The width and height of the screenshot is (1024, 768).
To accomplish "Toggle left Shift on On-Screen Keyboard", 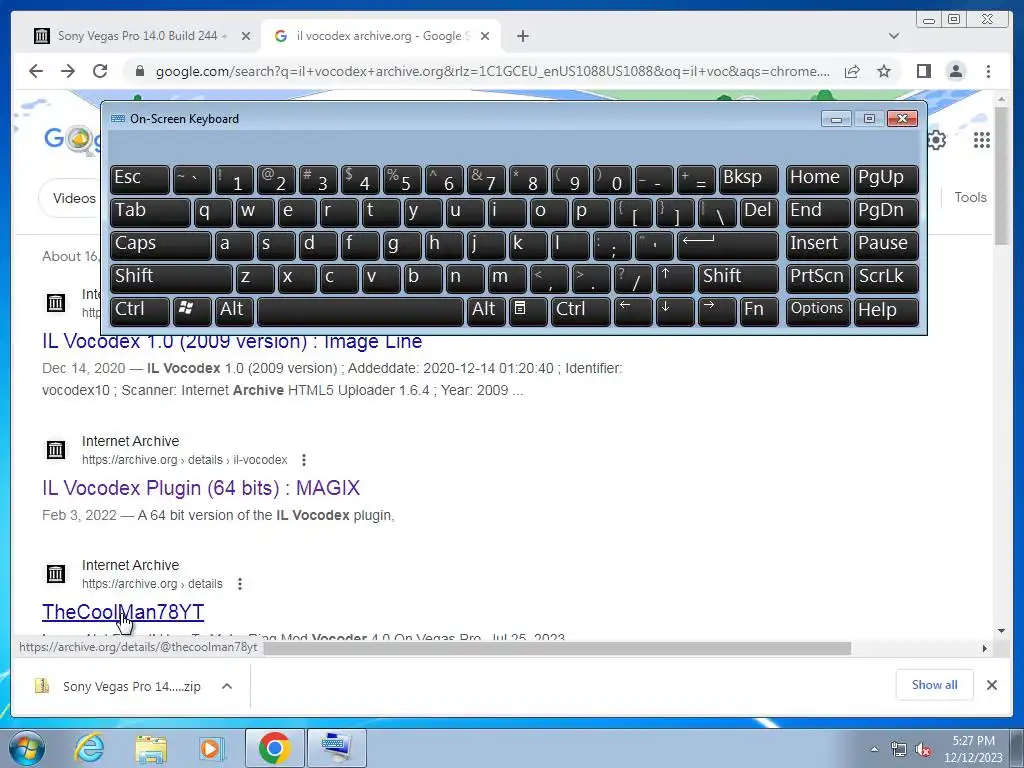I will 171,278.
